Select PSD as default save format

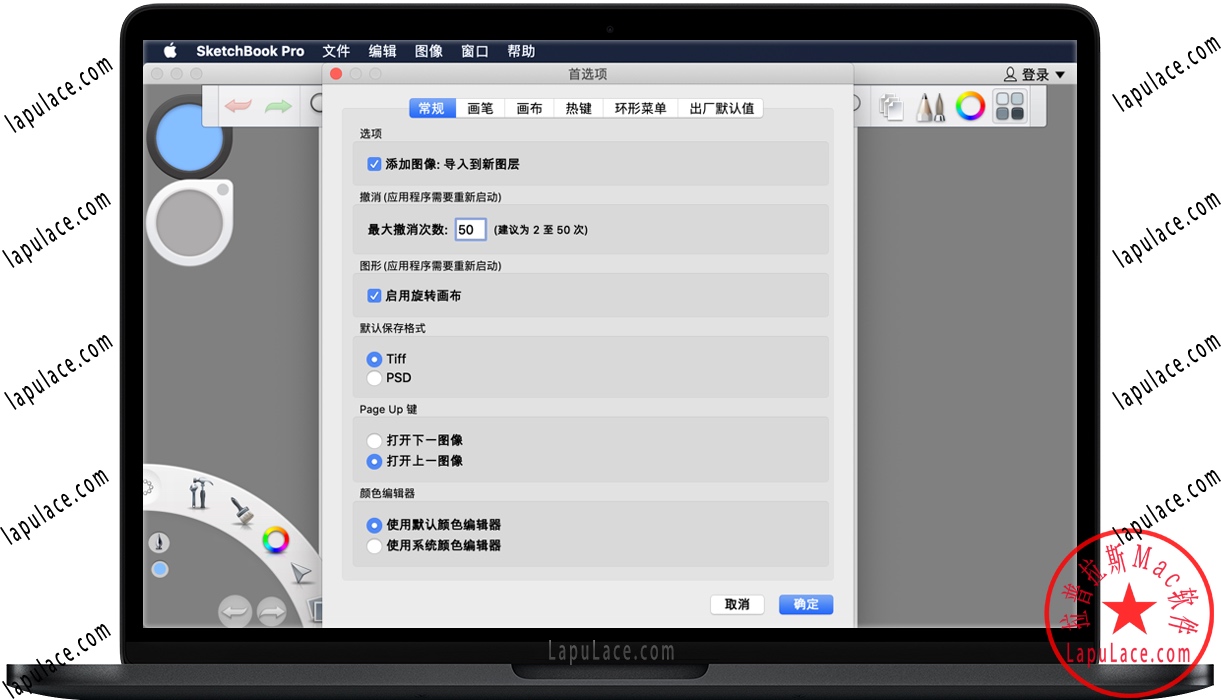tap(374, 378)
